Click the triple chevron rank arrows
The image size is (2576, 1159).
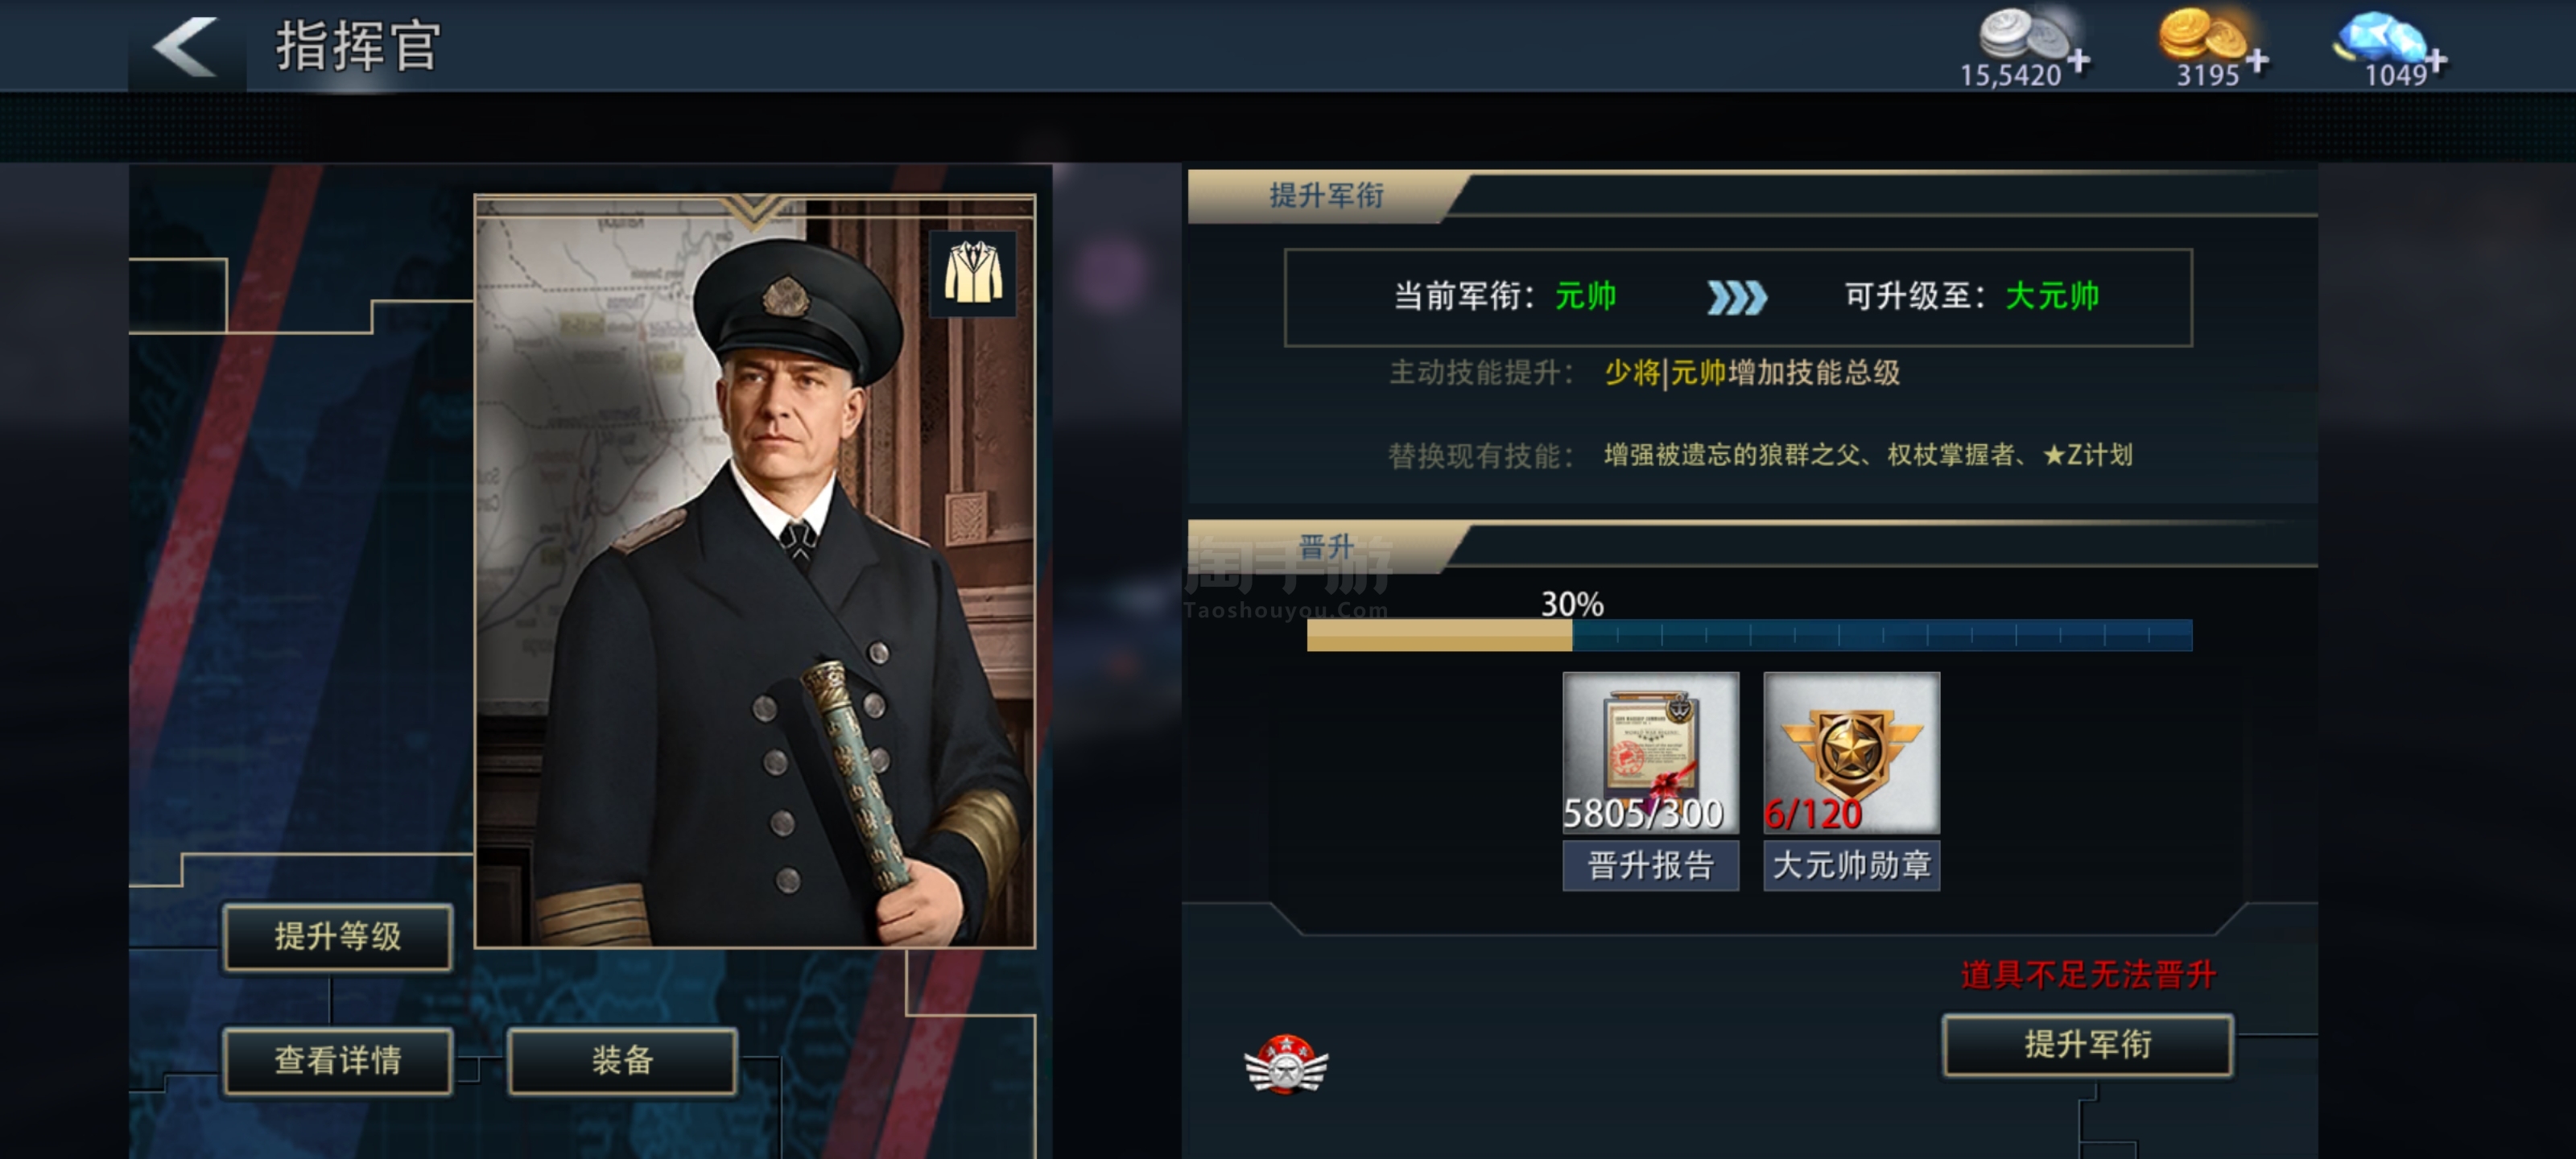click(1737, 297)
